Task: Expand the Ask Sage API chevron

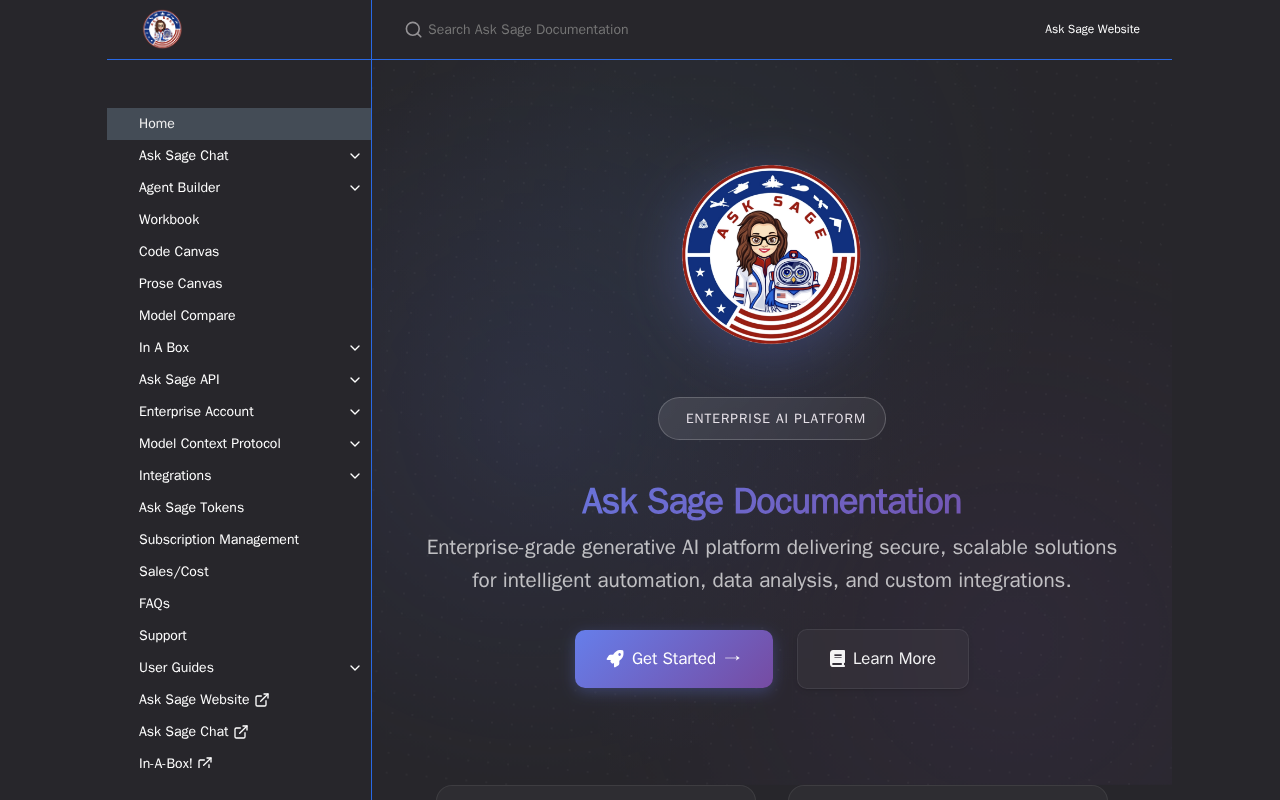Action: [355, 380]
